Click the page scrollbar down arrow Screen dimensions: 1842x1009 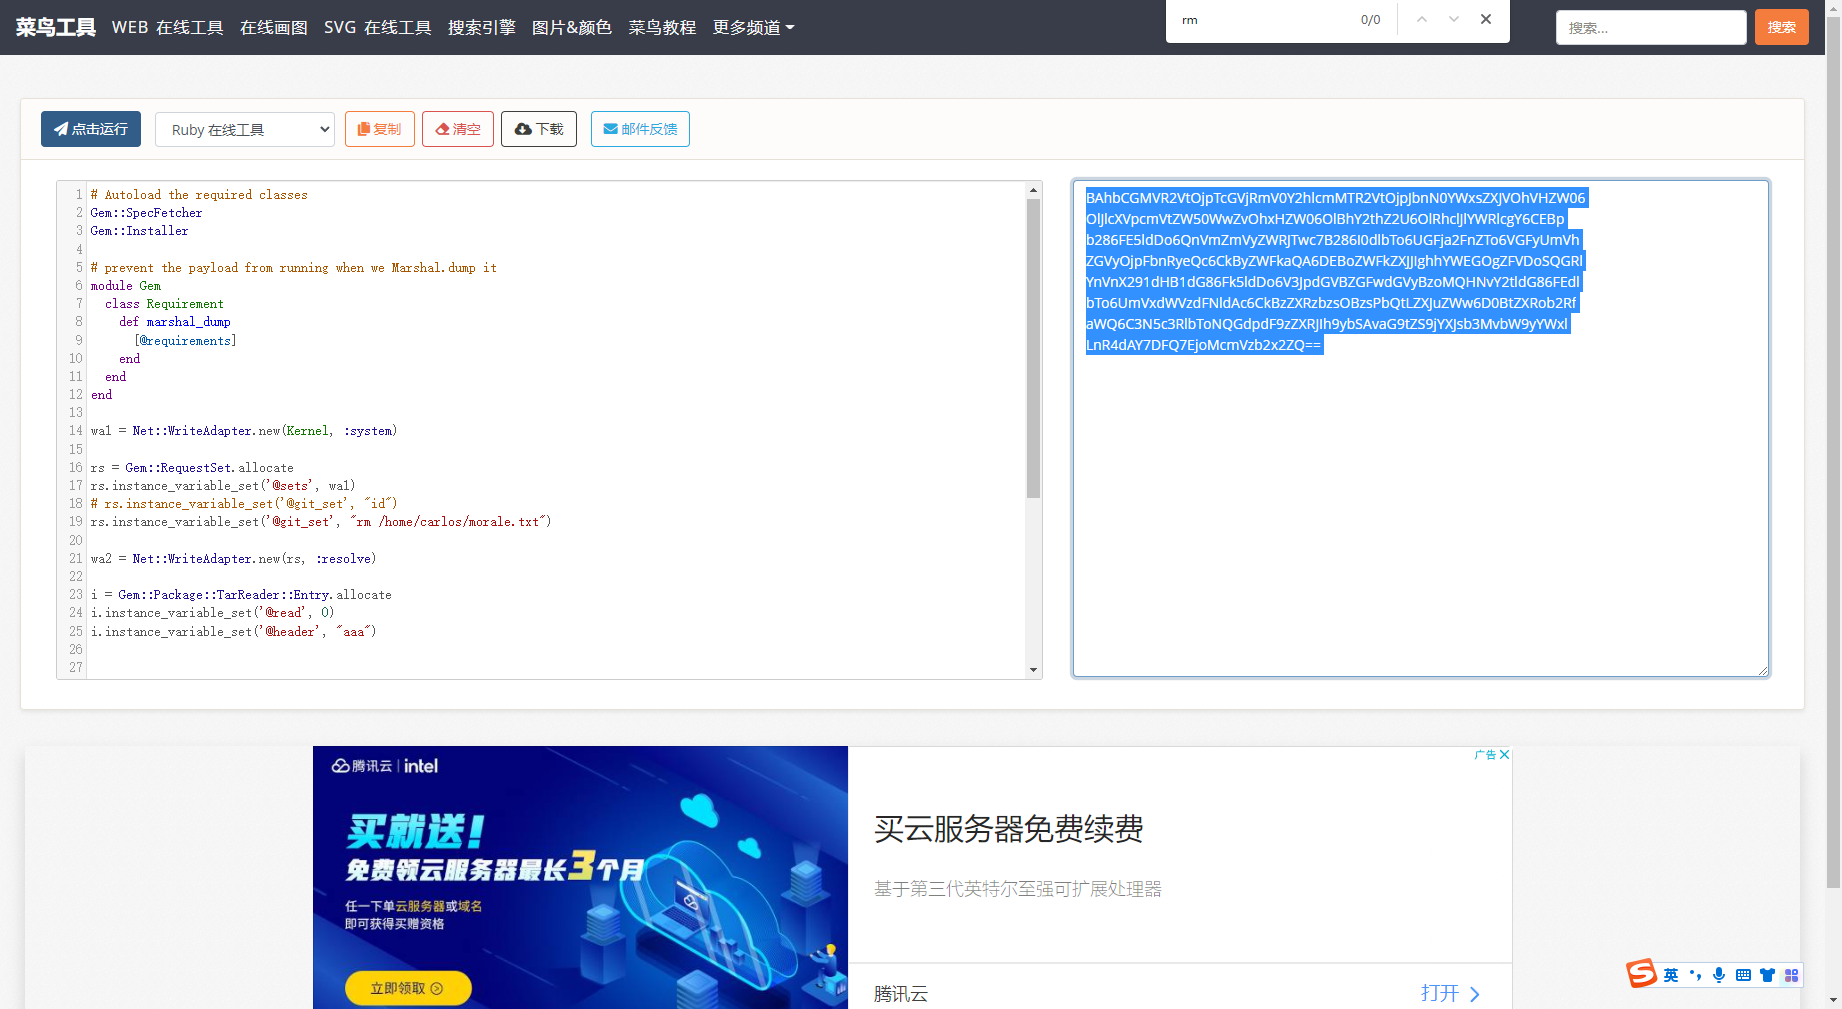tap(1833, 1000)
